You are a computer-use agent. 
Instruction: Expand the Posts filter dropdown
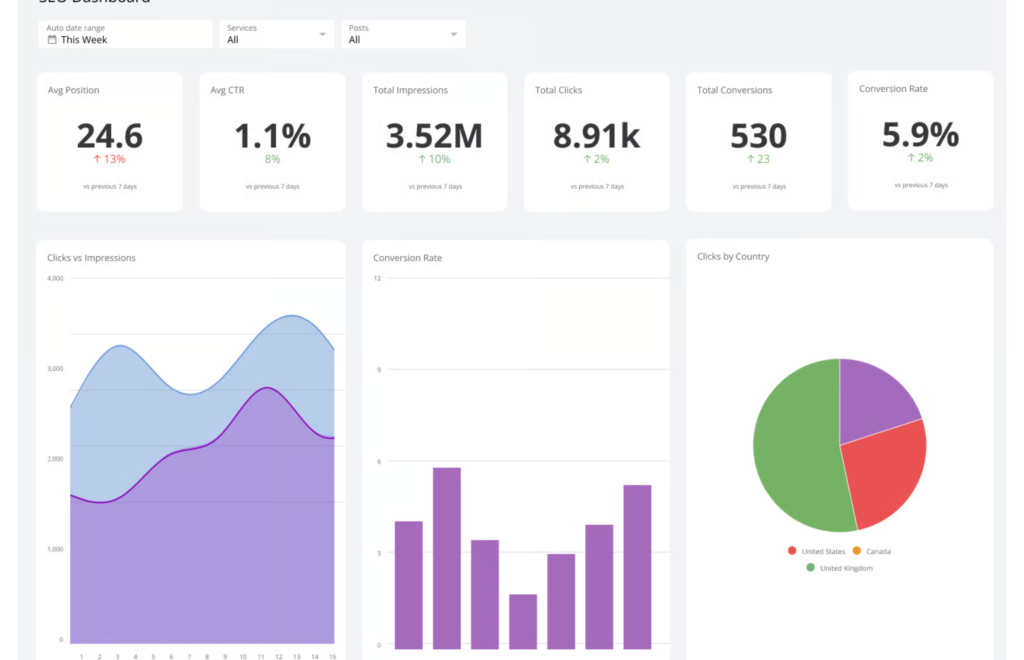point(403,34)
